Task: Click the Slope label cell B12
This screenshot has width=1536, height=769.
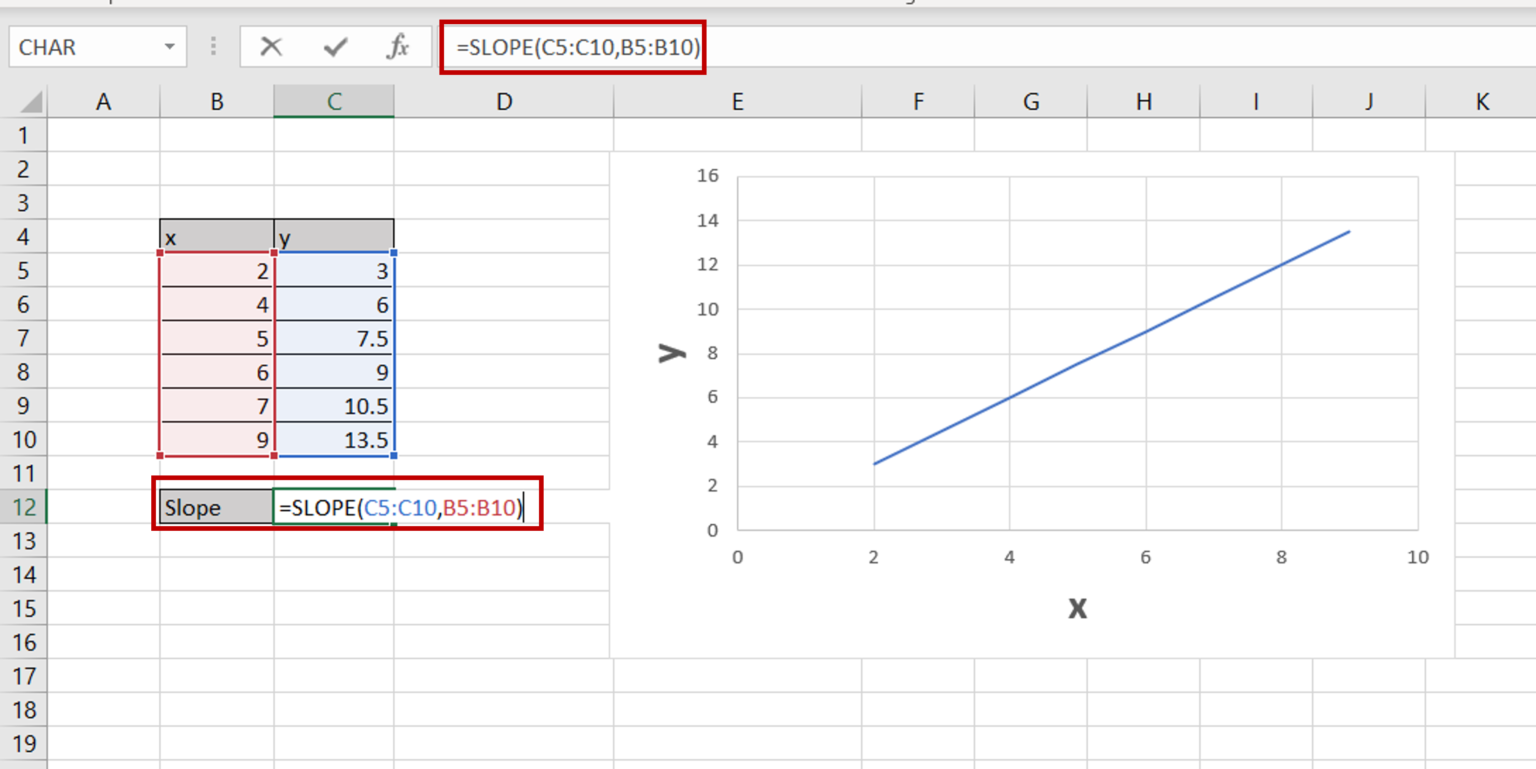Action: pos(215,507)
